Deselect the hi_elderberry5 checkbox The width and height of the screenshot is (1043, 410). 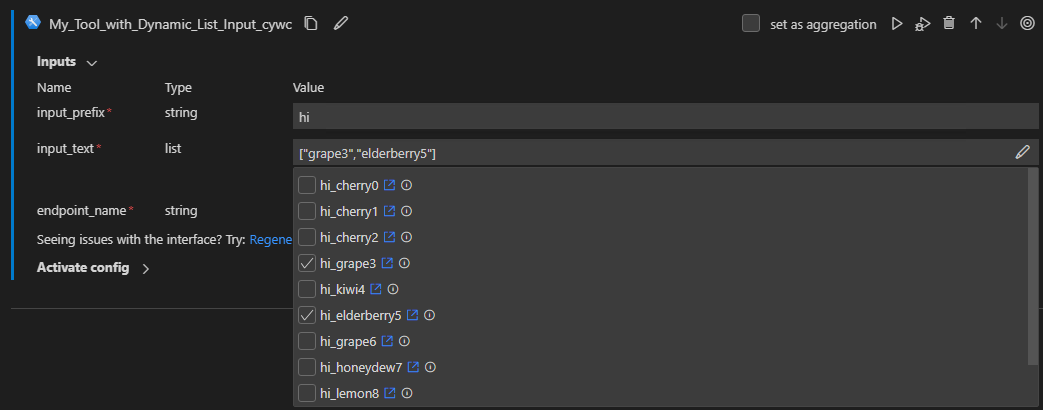pos(308,315)
